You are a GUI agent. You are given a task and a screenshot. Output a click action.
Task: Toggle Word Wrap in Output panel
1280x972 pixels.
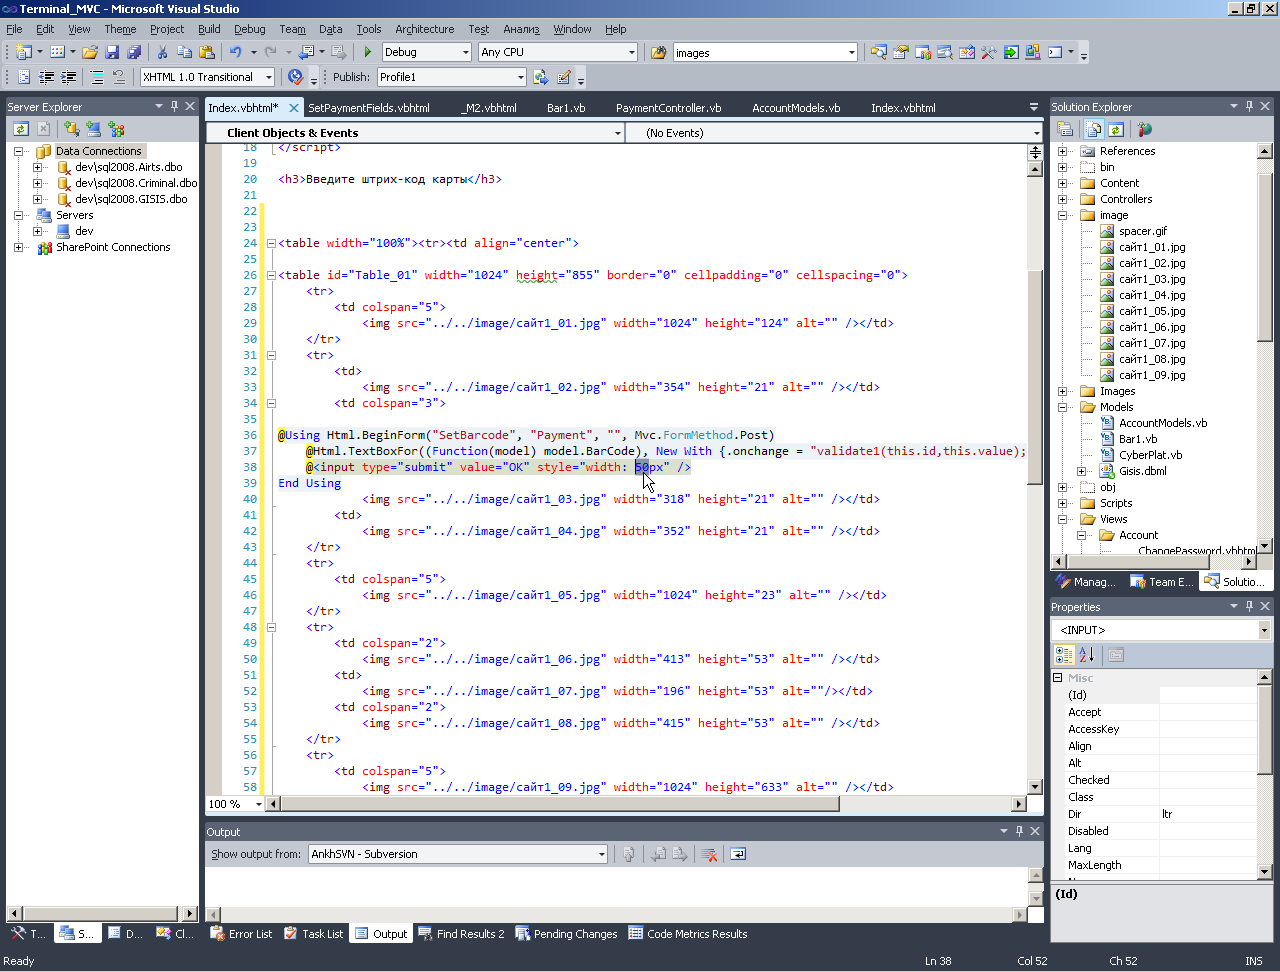(738, 854)
